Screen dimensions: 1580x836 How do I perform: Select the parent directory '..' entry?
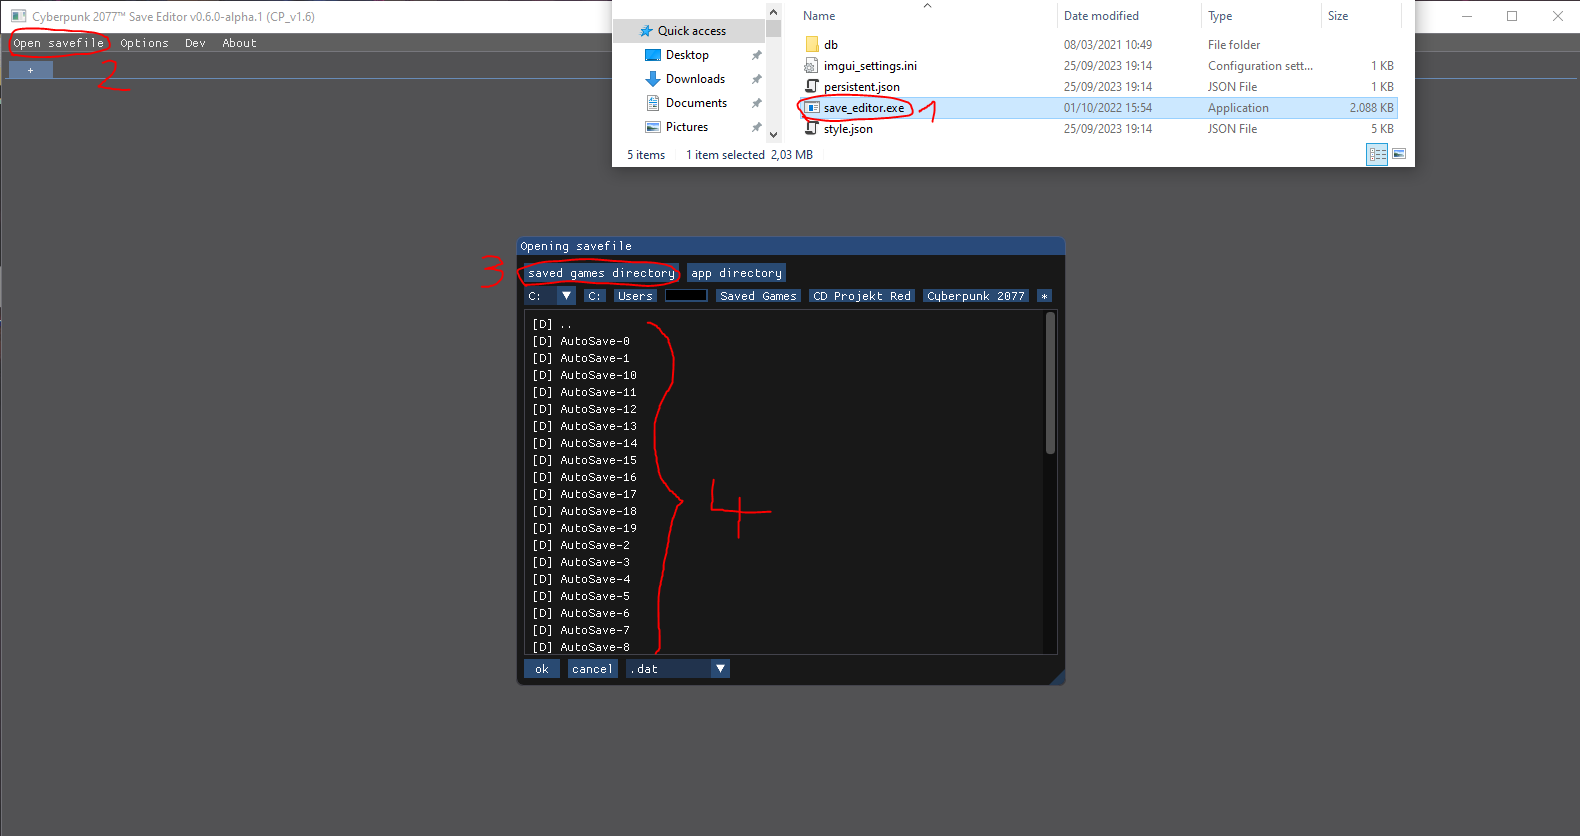pos(785,324)
